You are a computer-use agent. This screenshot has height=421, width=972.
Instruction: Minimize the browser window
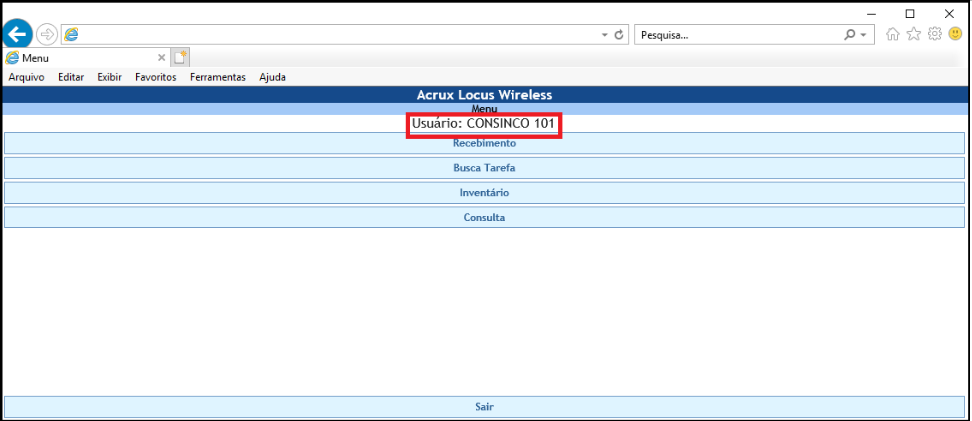872,13
